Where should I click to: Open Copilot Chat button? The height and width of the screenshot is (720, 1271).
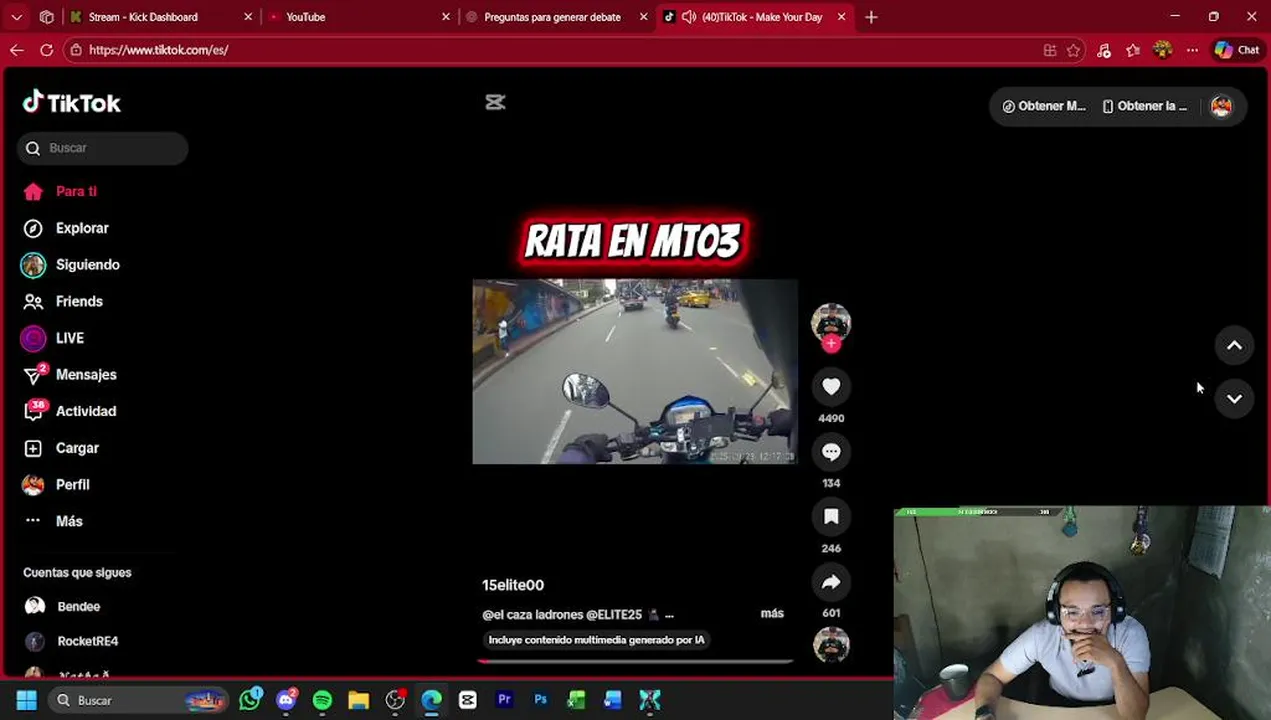pyautogui.click(x=1237, y=50)
